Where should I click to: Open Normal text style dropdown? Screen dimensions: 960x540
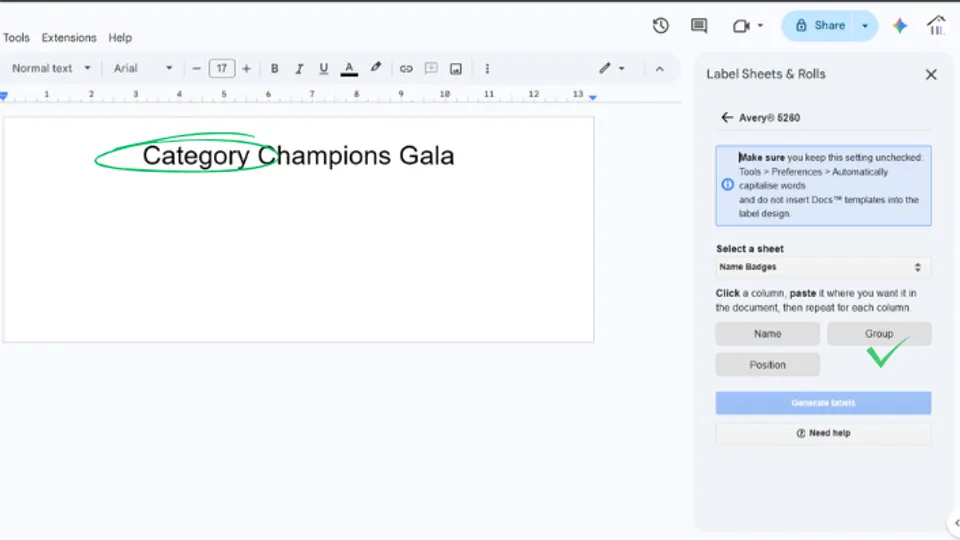[x=51, y=69]
